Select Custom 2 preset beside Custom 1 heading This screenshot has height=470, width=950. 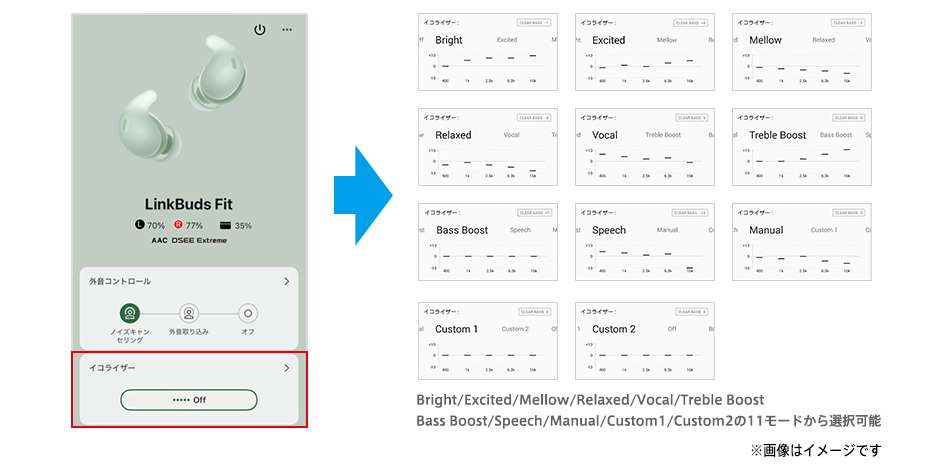[x=515, y=329]
